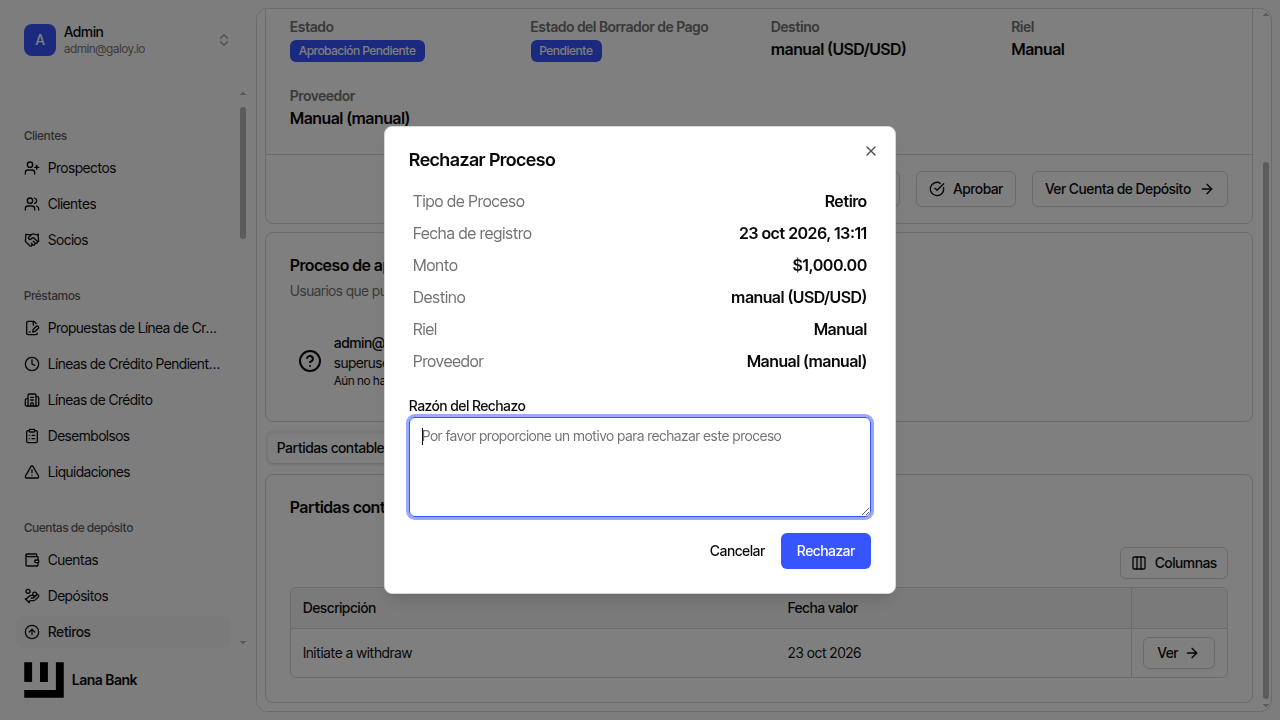
Task: Open Prospectos icon in sidebar
Action: 32,168
